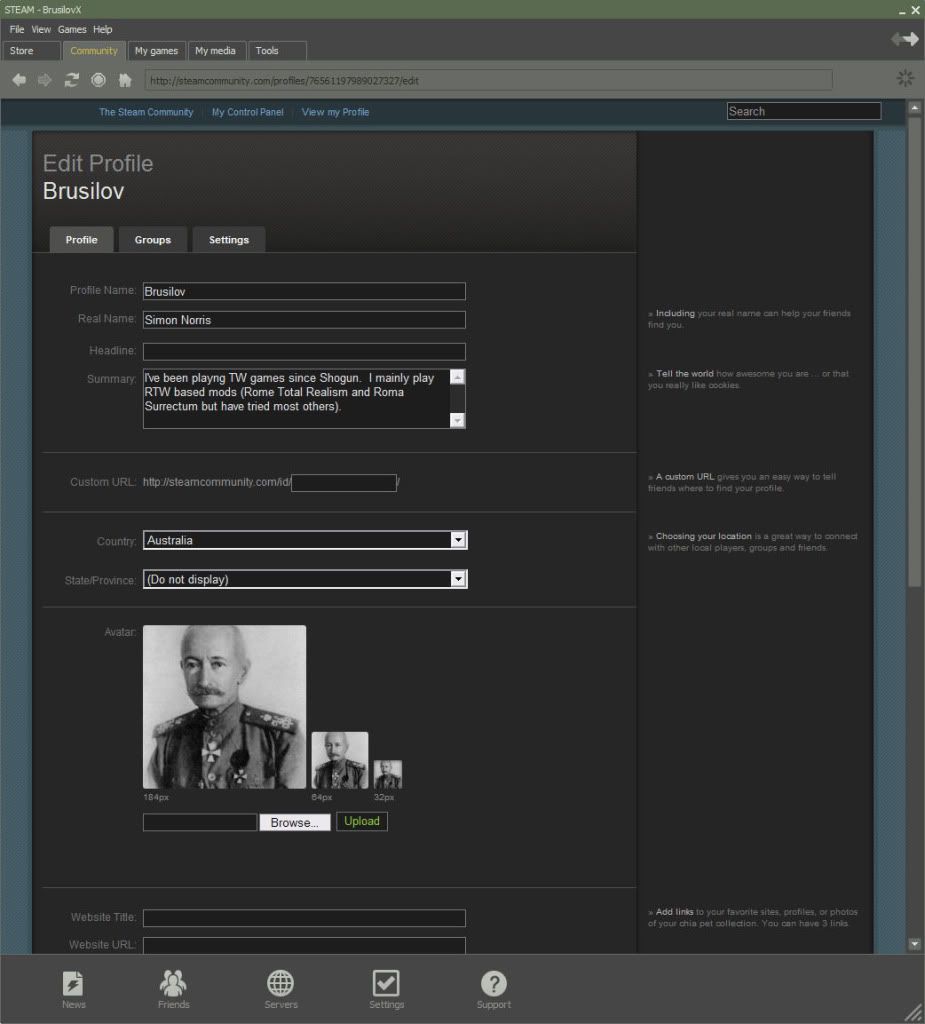Click the Website Title field

click(304, 918)
